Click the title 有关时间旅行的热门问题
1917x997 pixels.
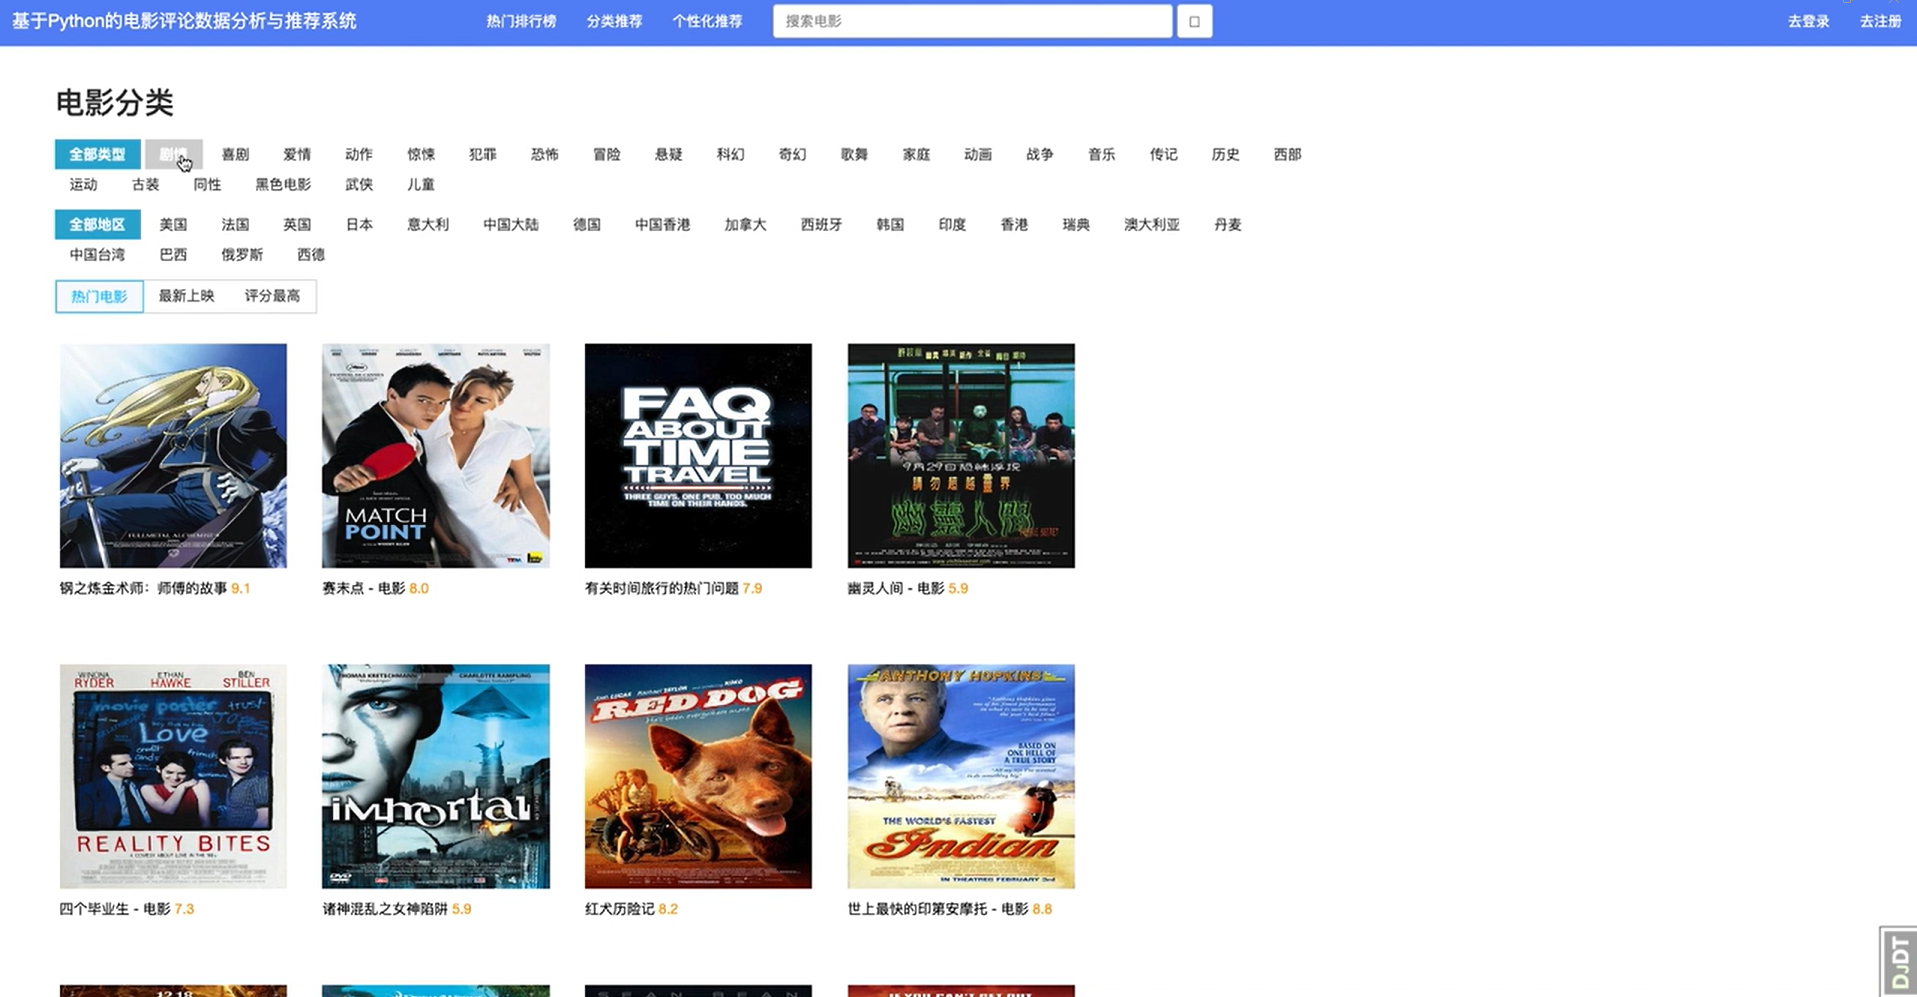(662, 588)
